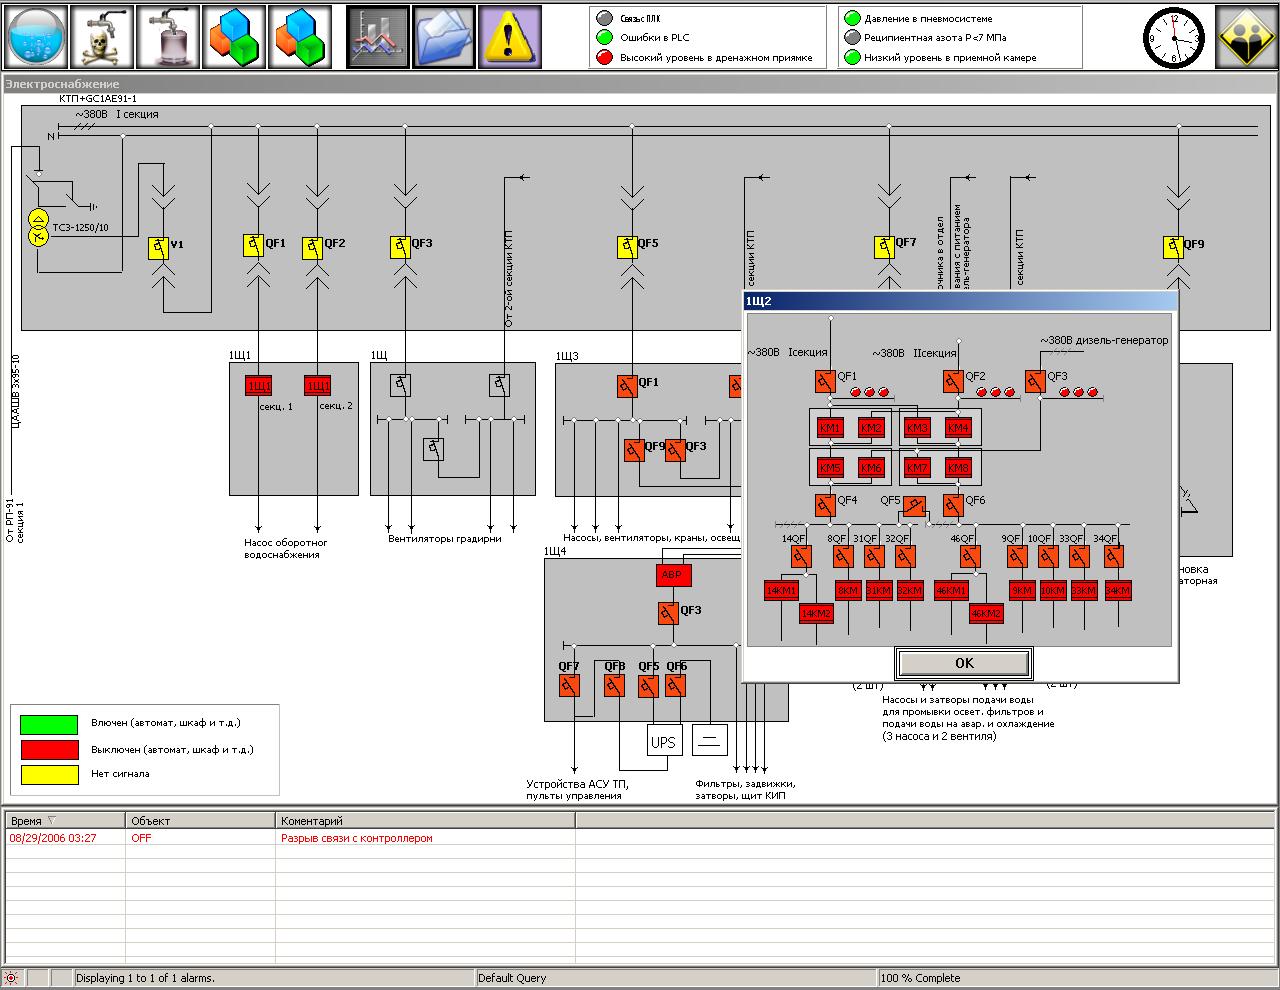The width and height of the screenshot is (1280, 990).
Task: Click the yellow warning triangle icon
Action: (x=509, y=37)
